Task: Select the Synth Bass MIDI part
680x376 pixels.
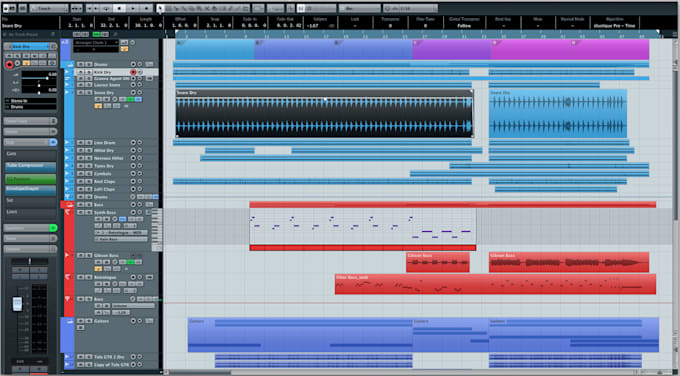Action: pos(363,229)
